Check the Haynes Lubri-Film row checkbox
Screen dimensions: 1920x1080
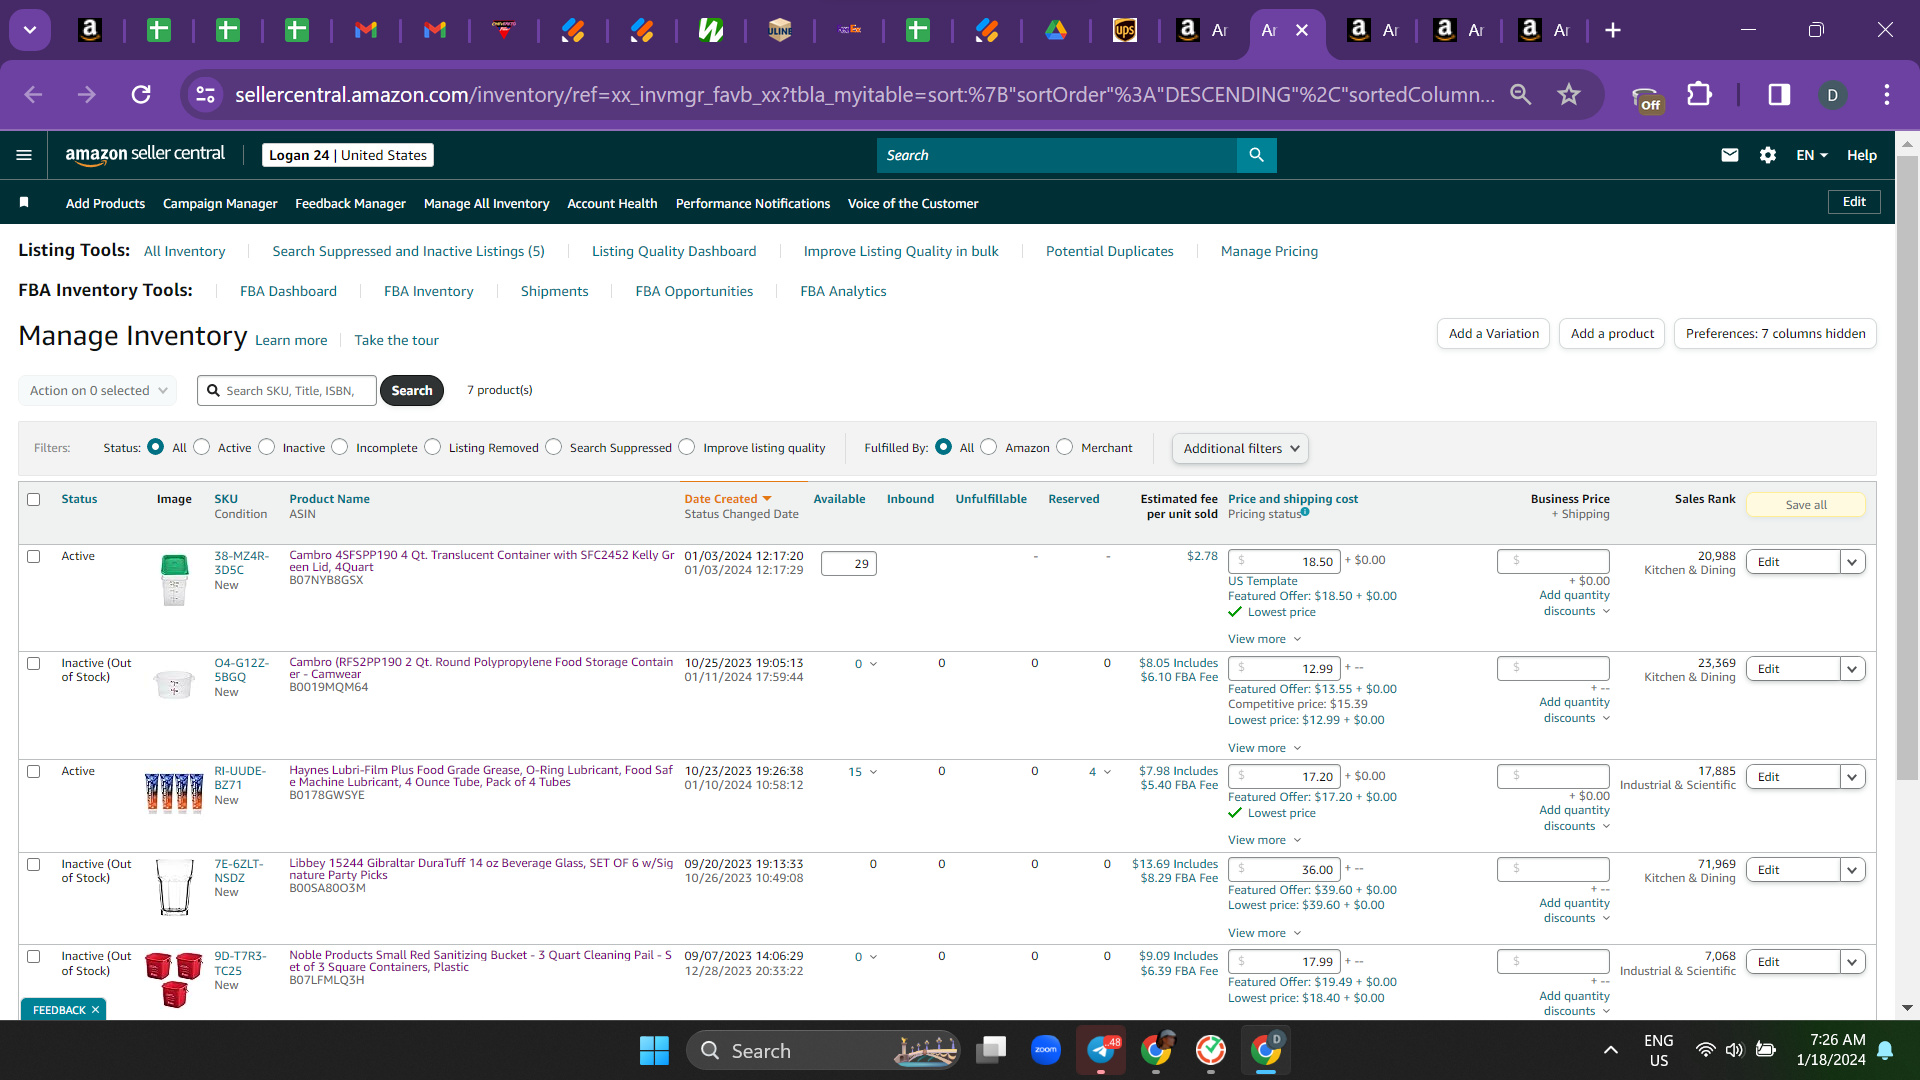[34, 771]
